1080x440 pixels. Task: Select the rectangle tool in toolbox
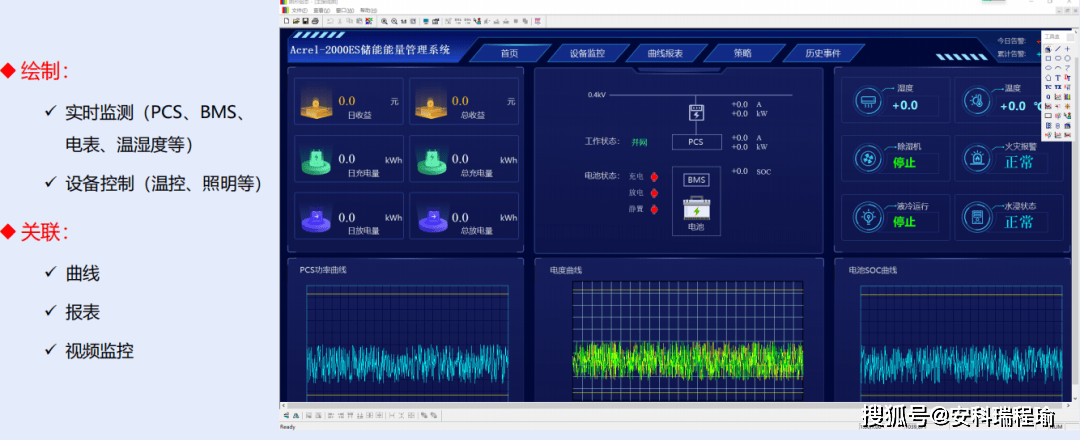1048,59
